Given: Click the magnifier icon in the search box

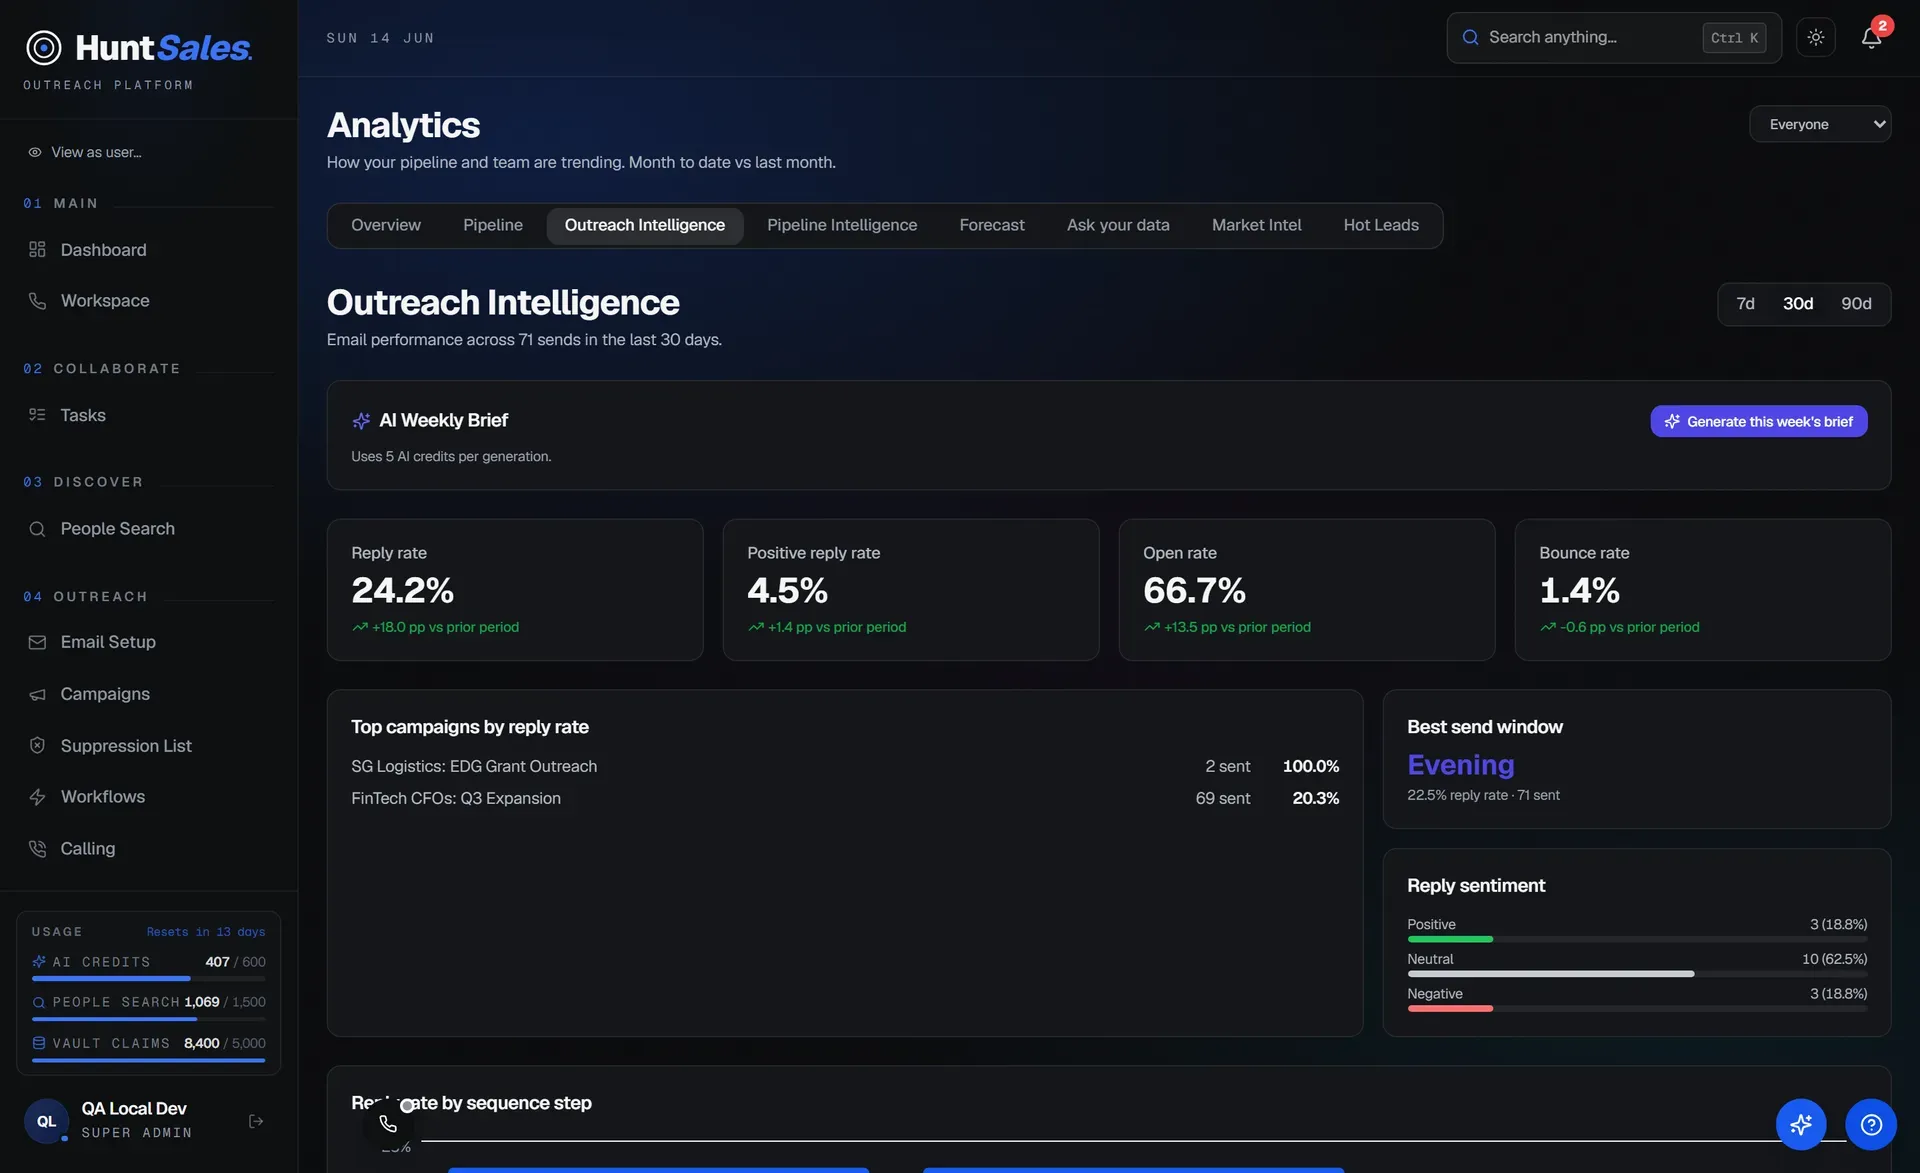Looking at the screenshot, I should coord(1470,38).
